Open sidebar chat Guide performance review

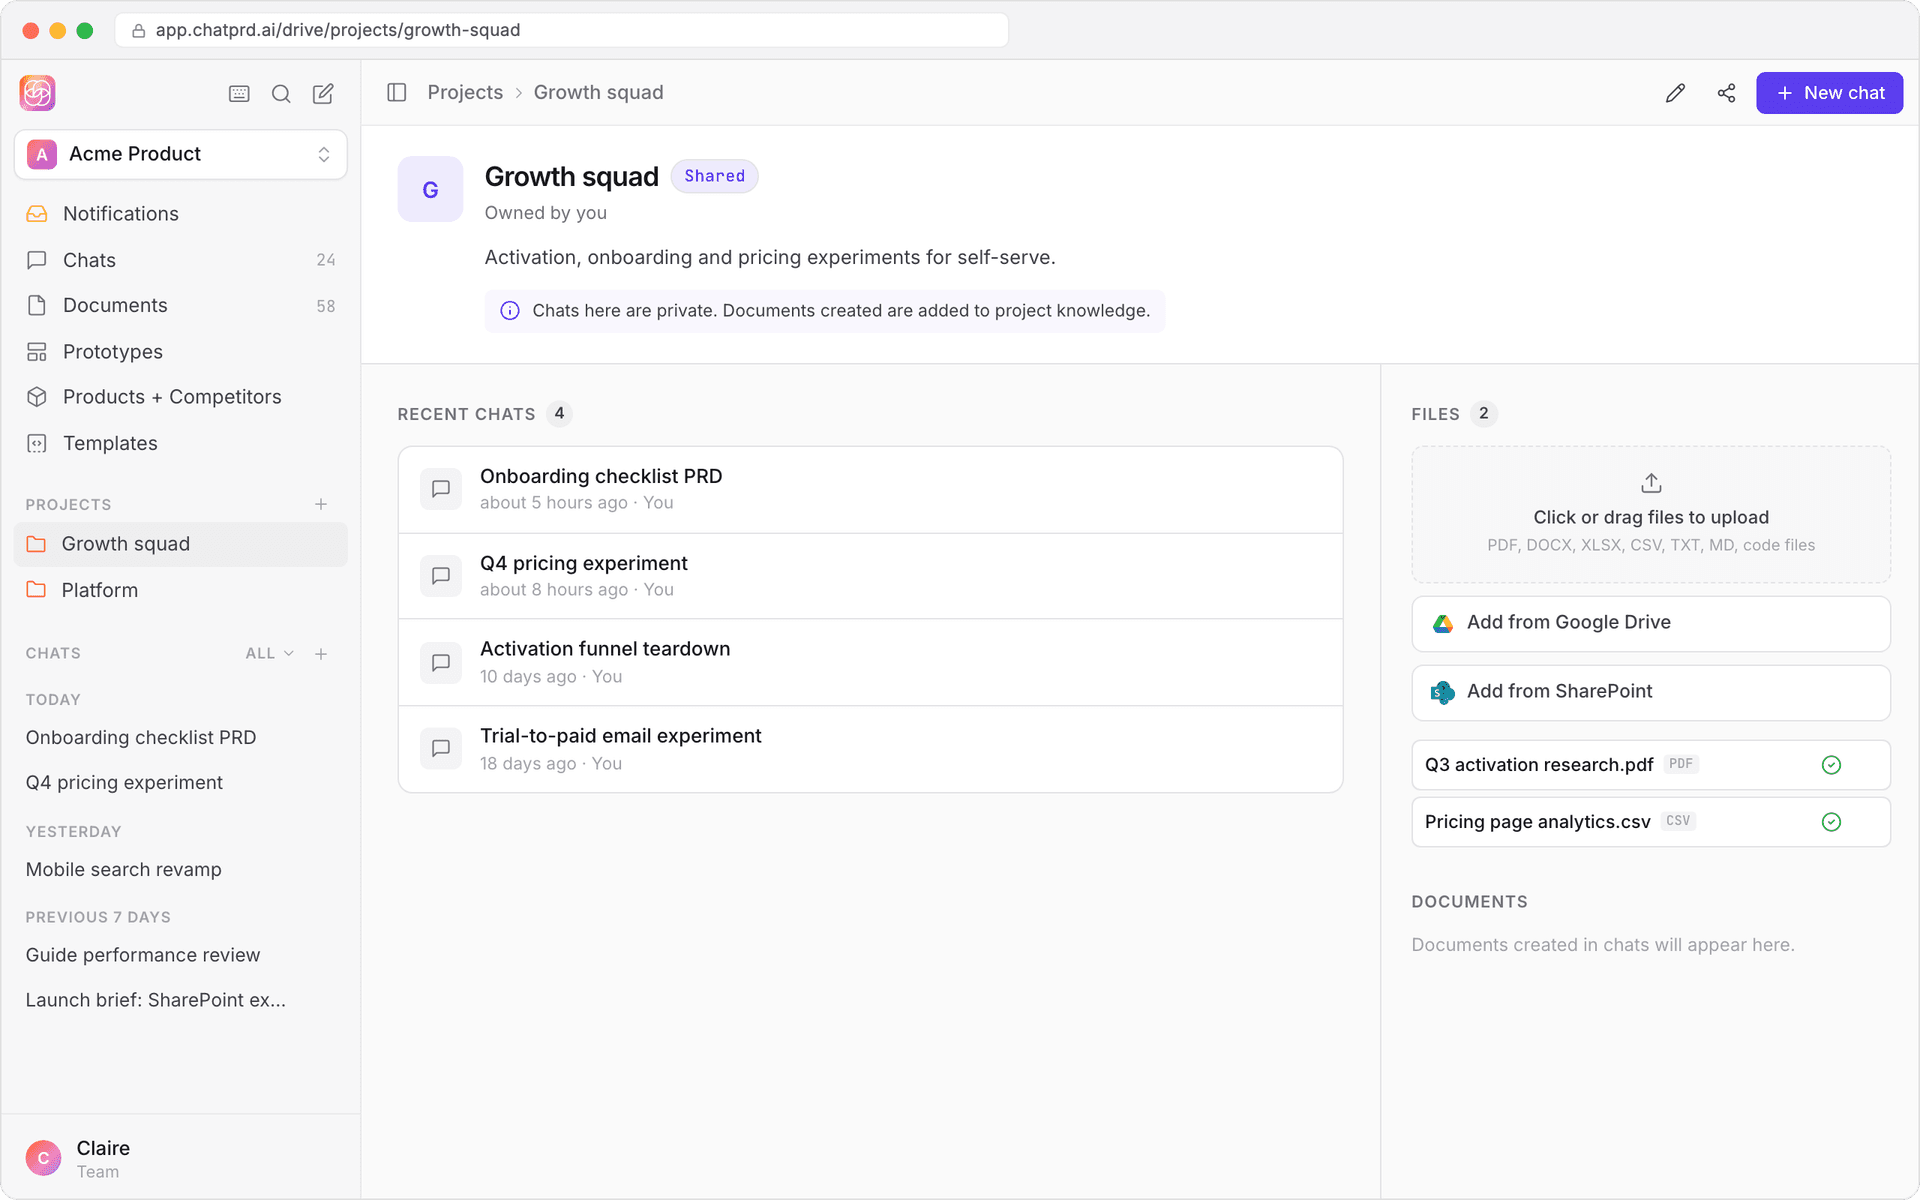(x=142, y=955)
